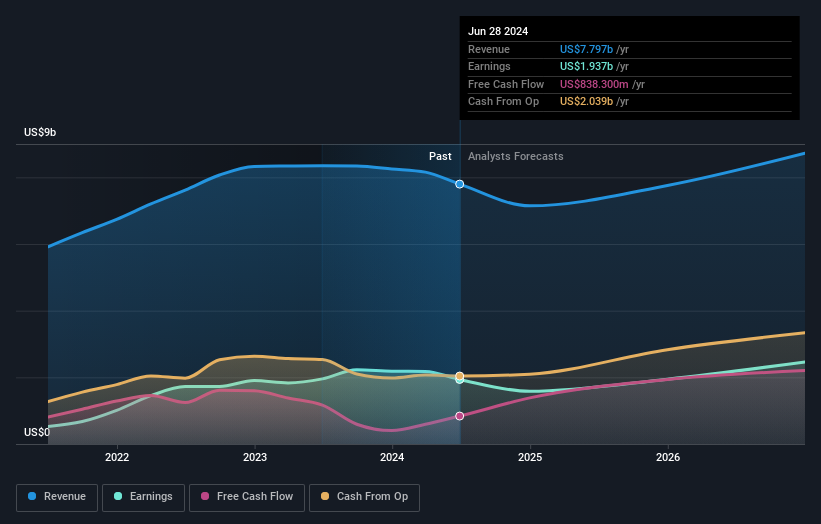Click the 2026 x-axis label
The image size is (821, 524).
[668, 457]
